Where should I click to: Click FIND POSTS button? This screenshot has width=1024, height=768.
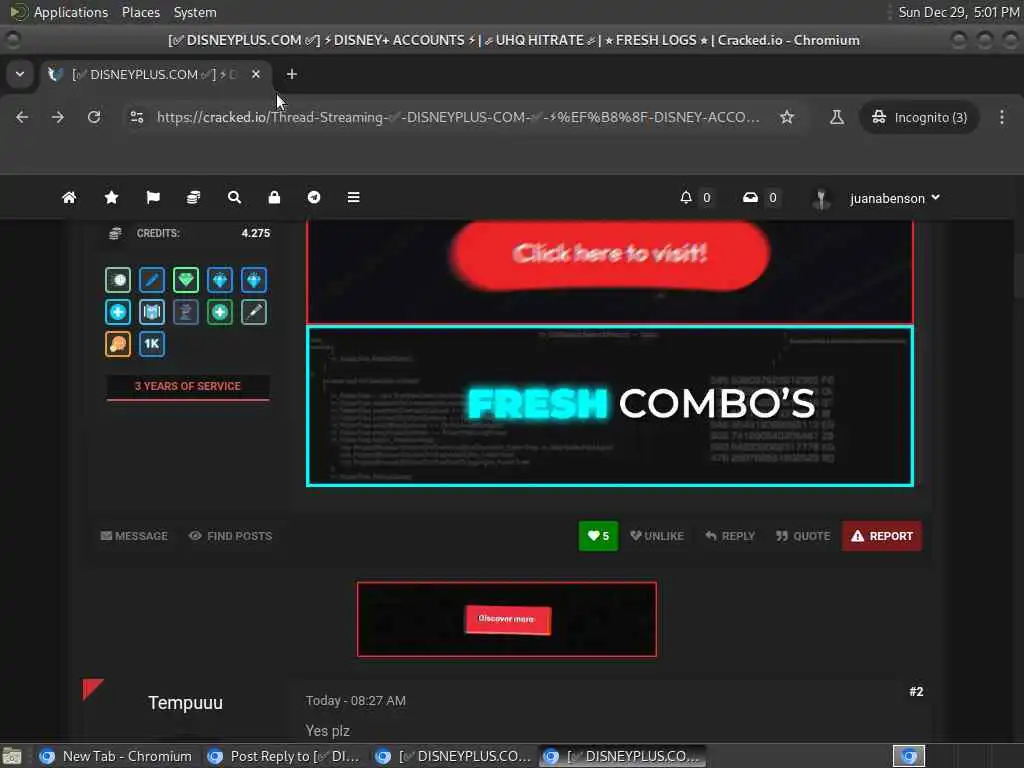point(231,536)
